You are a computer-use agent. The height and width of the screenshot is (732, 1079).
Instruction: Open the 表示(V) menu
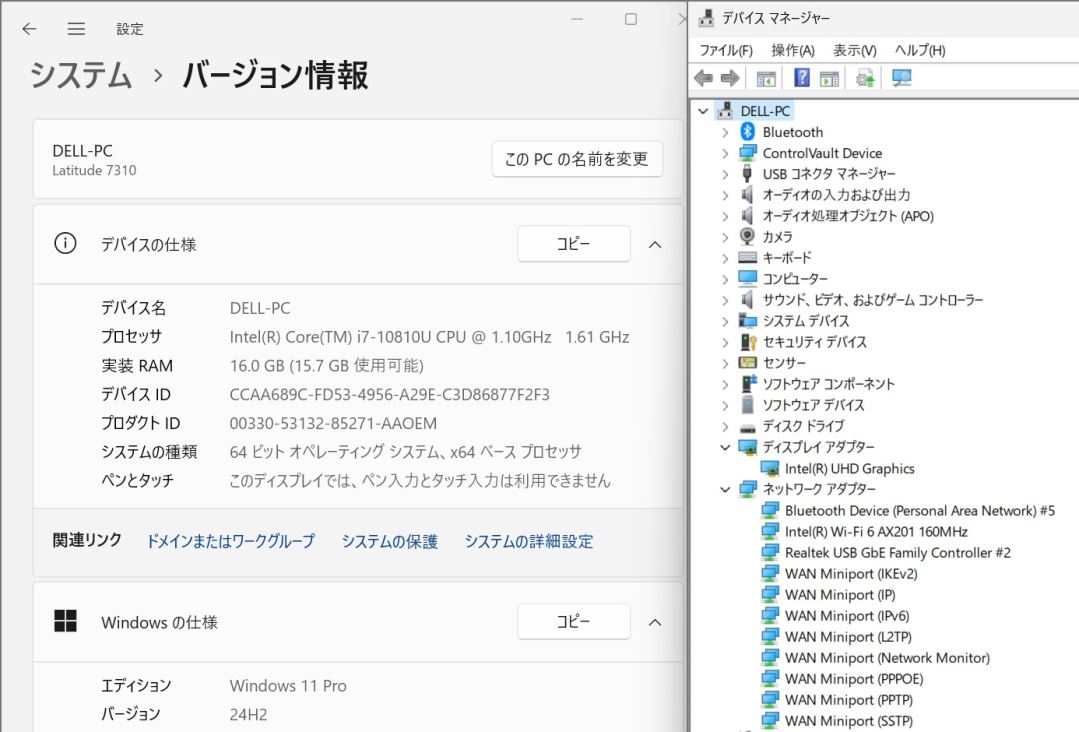(855, 50)
